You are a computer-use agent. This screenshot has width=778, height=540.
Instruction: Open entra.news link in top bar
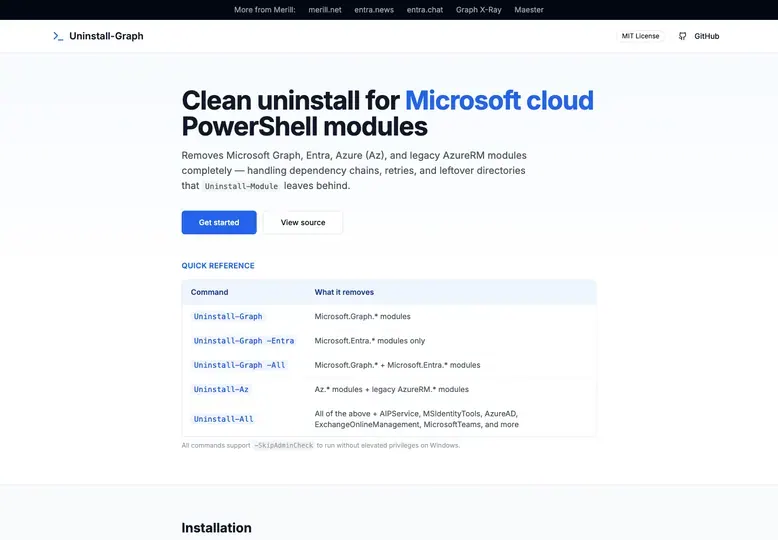[x=374, y=9]
